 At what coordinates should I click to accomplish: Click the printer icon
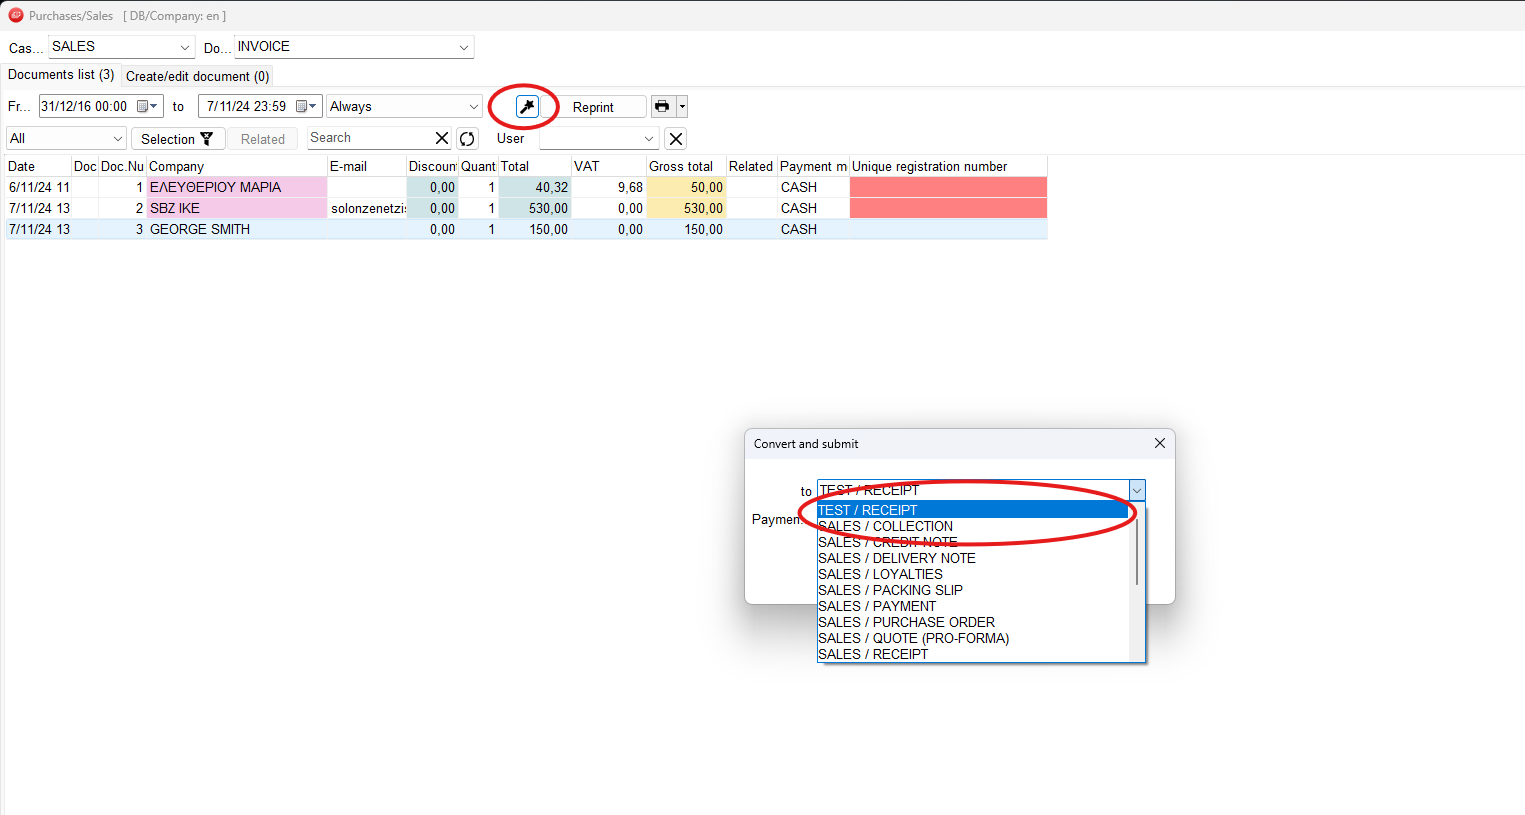coord(662,107)
